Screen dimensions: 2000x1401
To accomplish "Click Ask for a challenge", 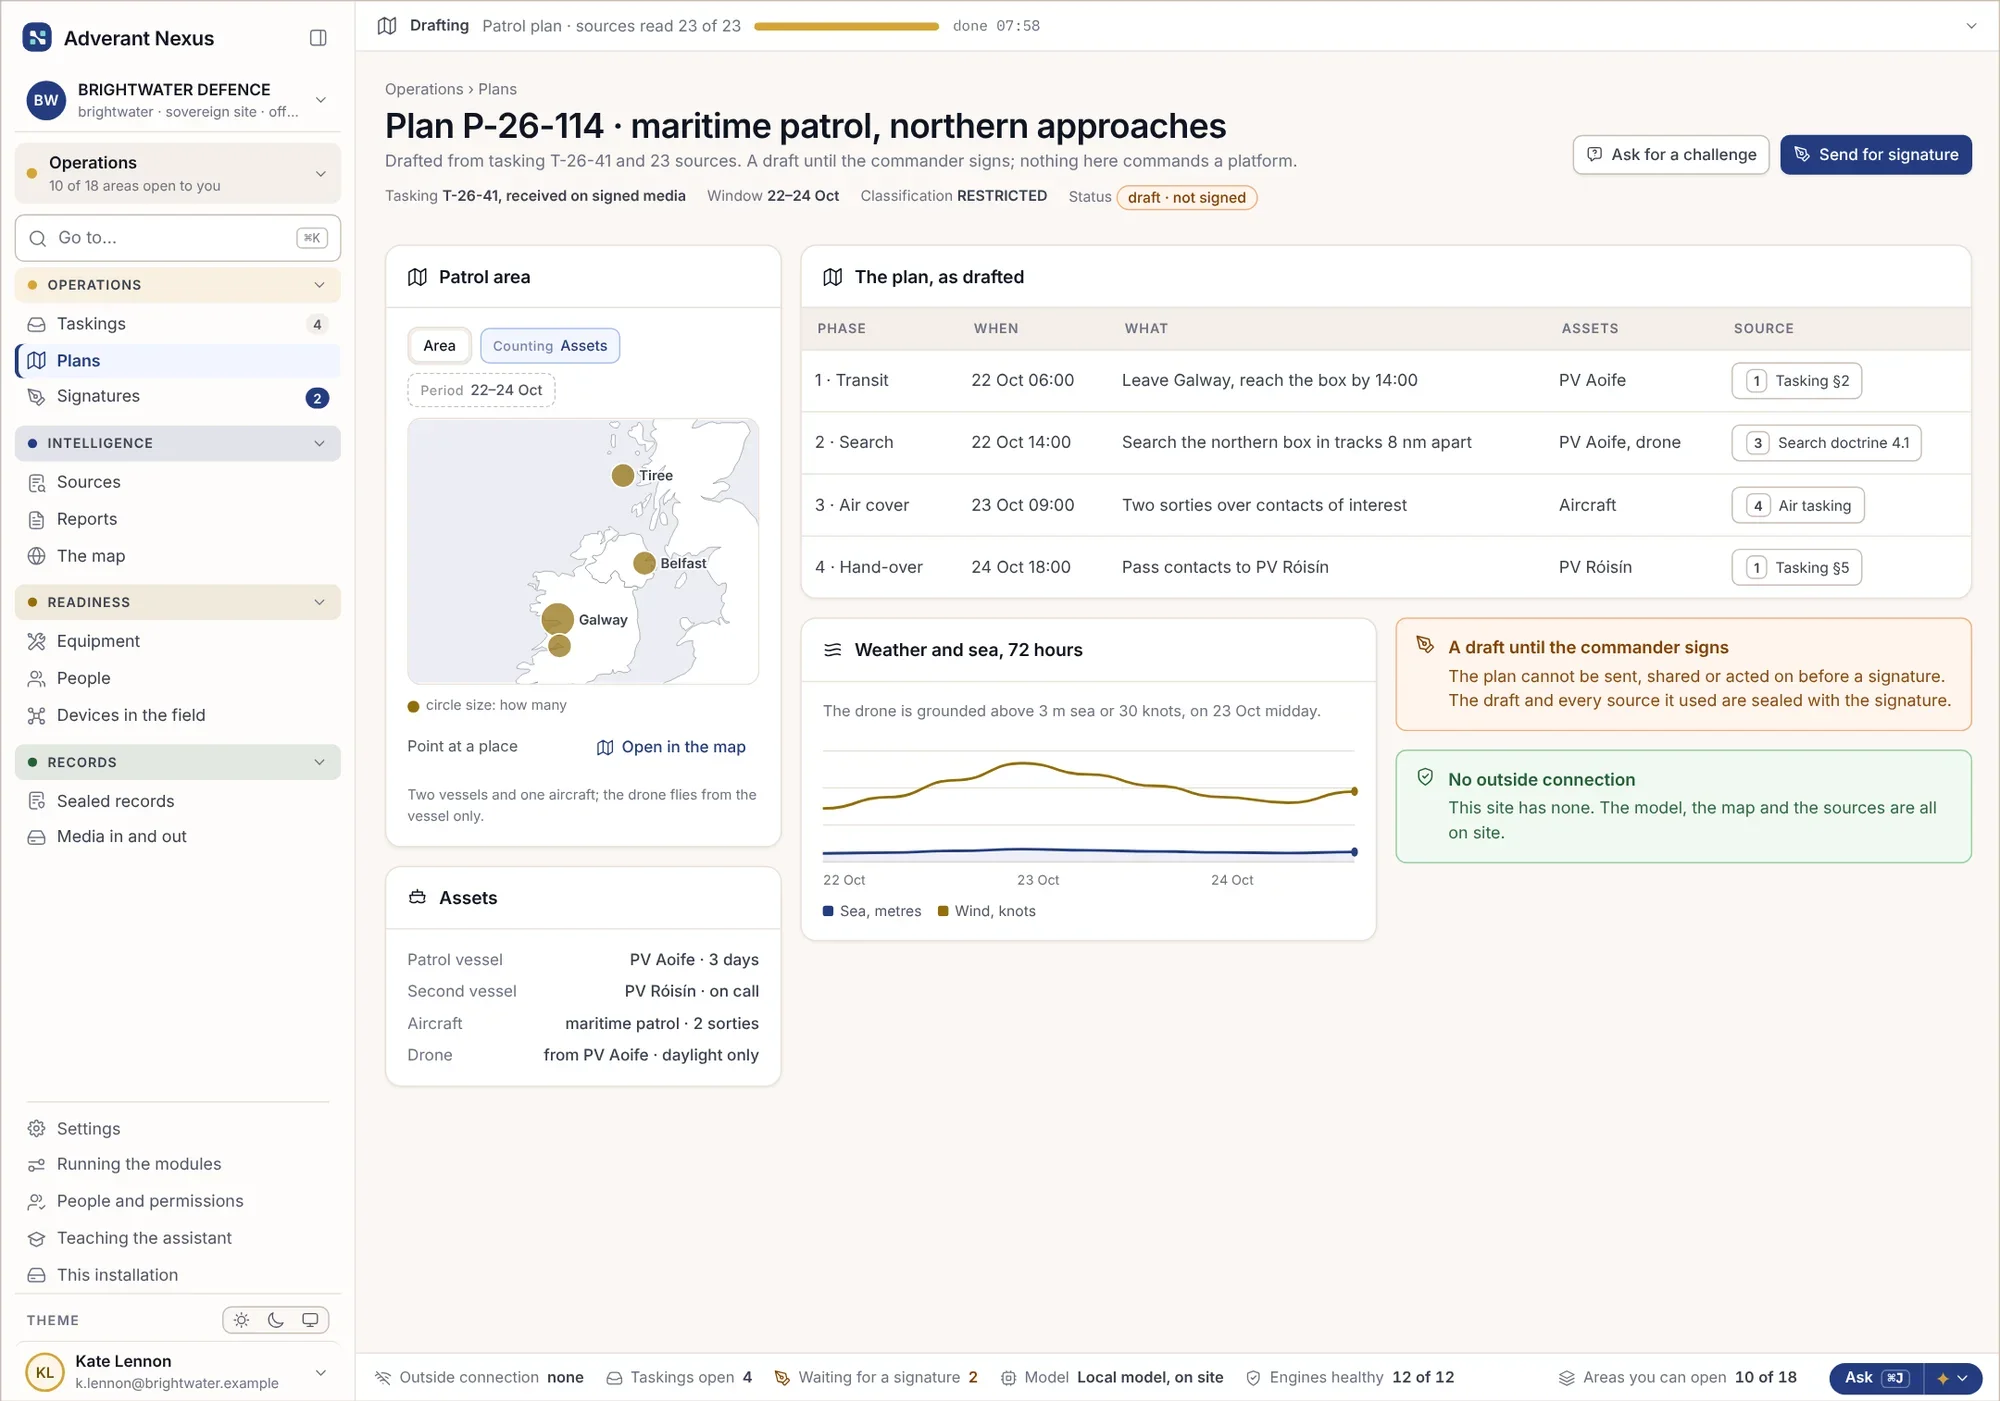I will click(1671, 154).
